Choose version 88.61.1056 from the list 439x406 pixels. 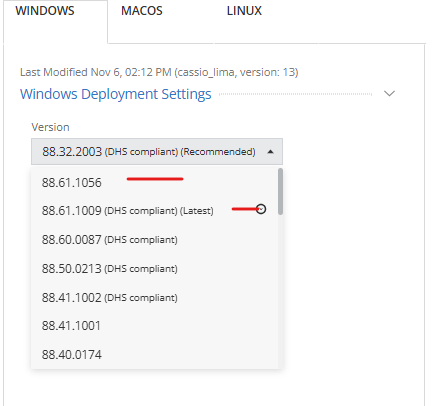click(154, 183)
